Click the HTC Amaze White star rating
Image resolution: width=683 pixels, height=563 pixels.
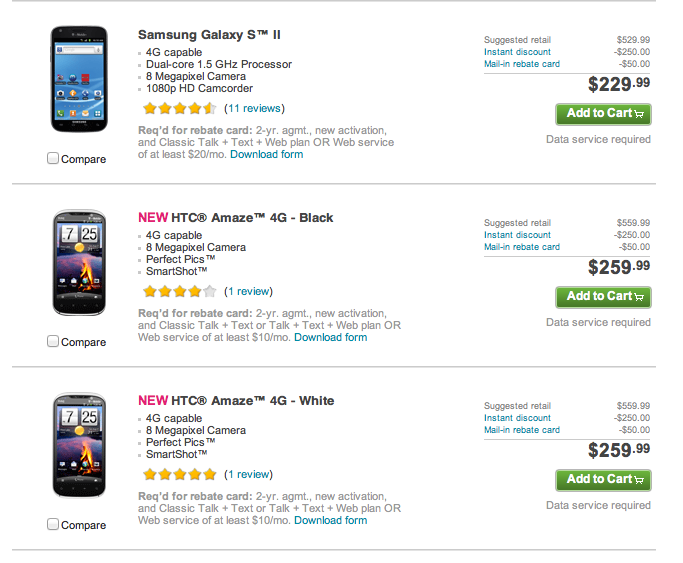(179, 474)
